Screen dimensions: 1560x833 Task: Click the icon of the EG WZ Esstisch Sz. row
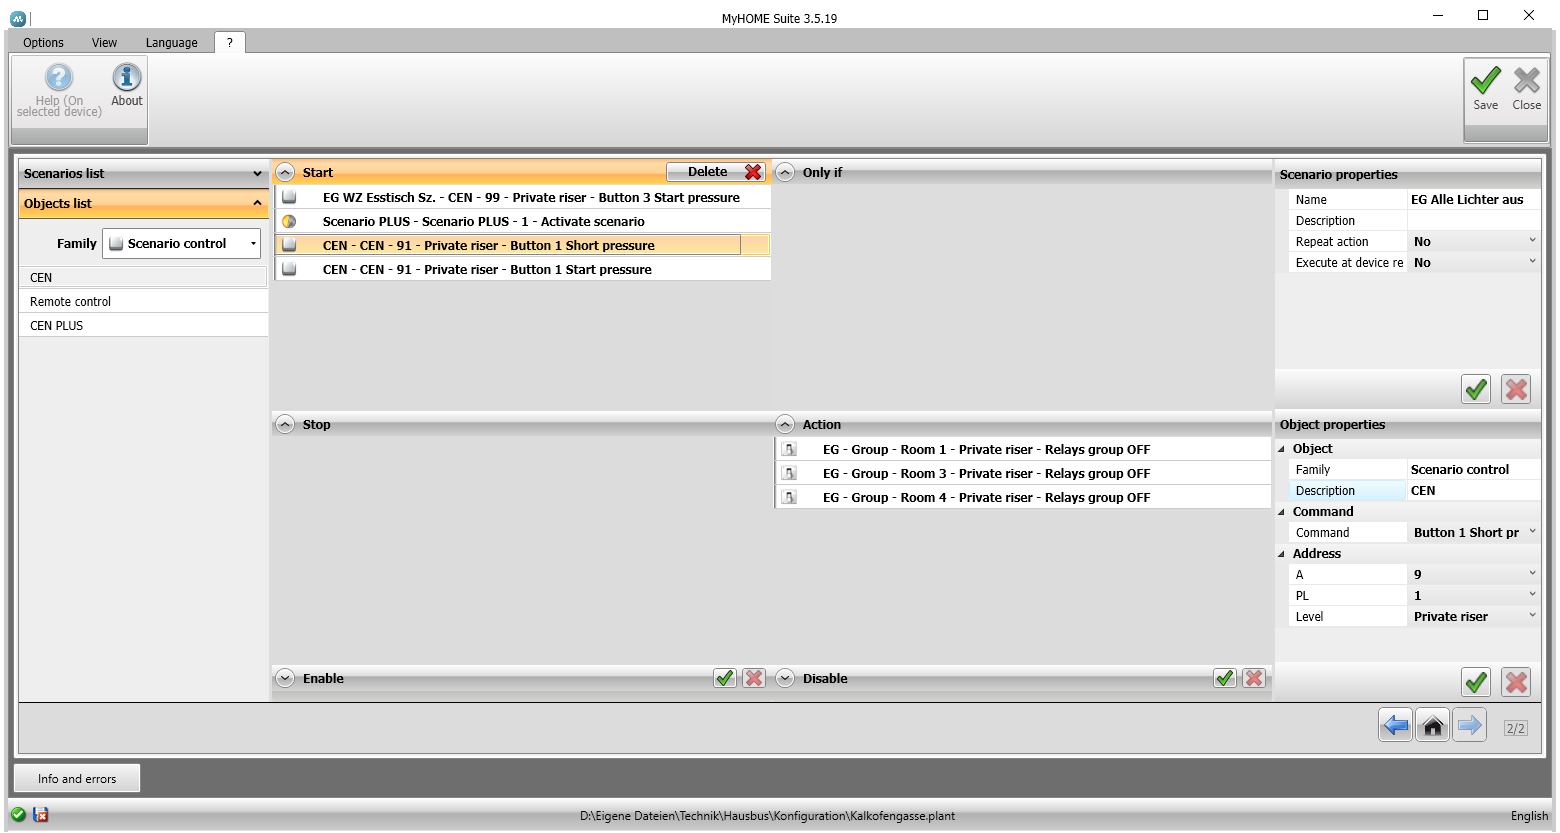pos(289,197)
